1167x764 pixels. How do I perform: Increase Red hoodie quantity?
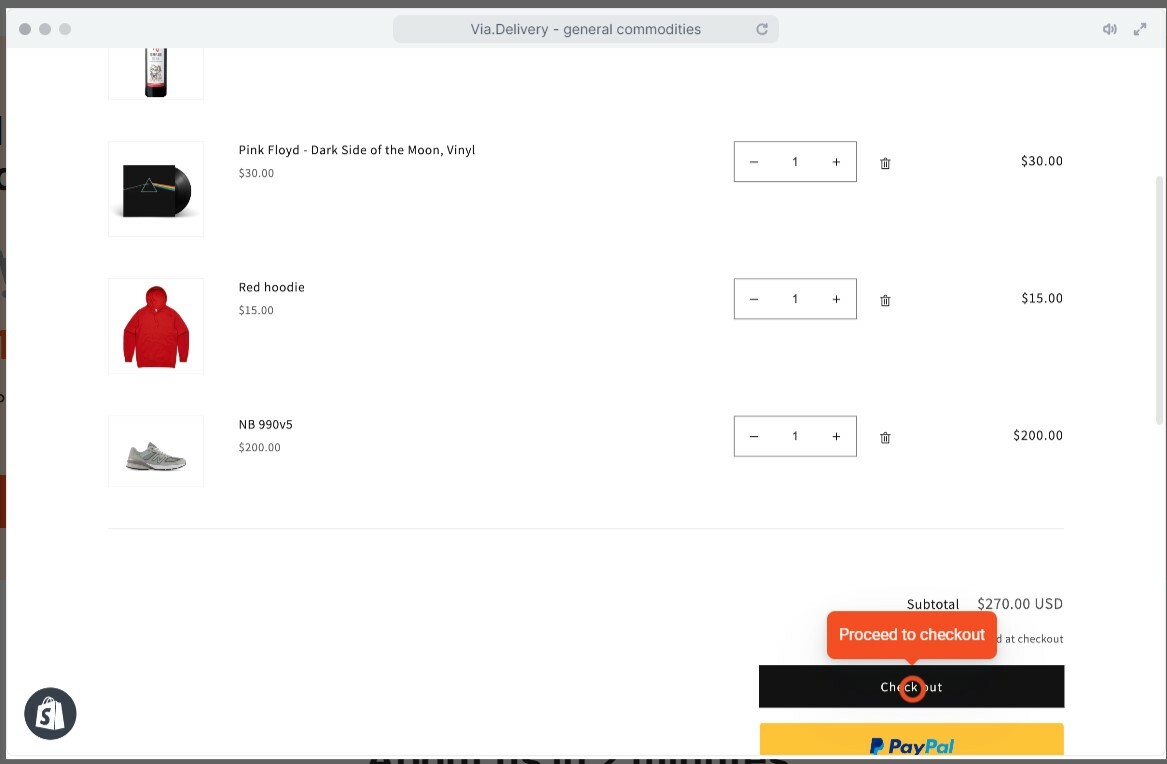click(836, 299)
